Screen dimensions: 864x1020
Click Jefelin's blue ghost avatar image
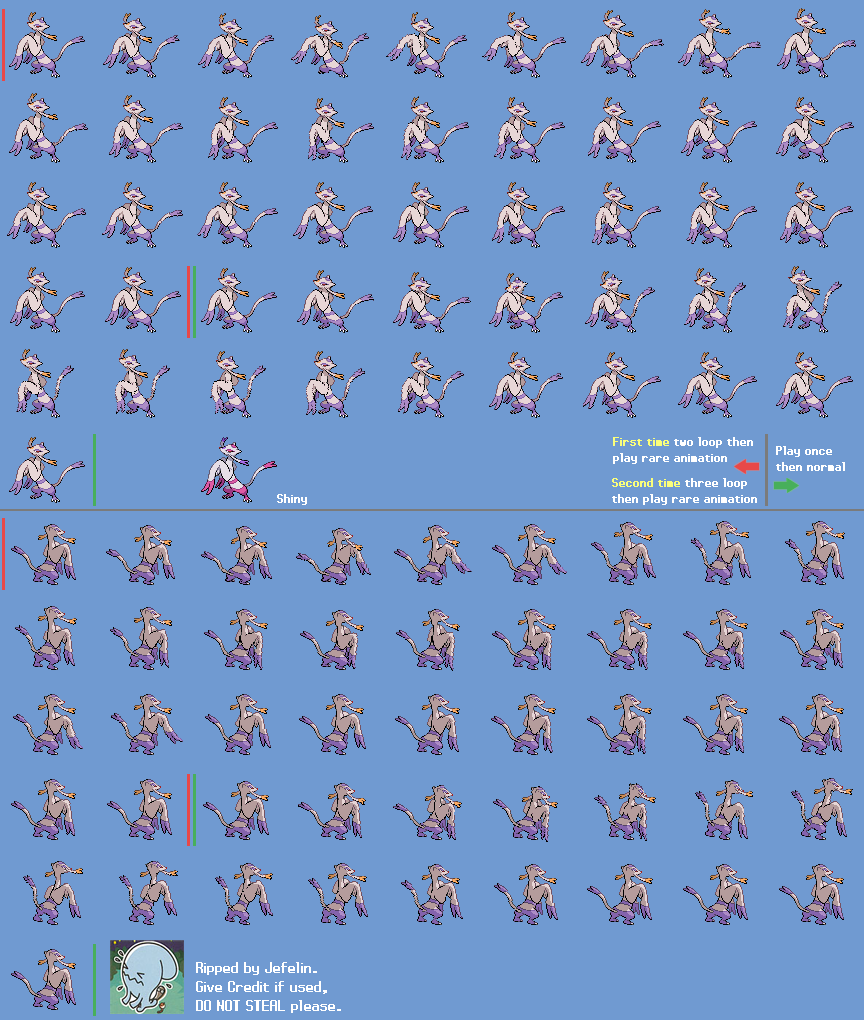147,976
